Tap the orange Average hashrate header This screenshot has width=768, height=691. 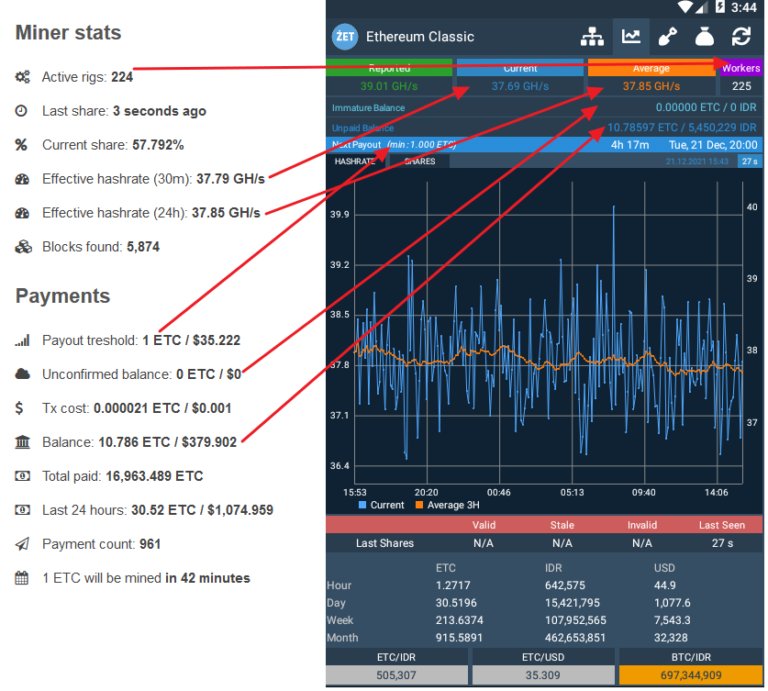click(651, 68)
